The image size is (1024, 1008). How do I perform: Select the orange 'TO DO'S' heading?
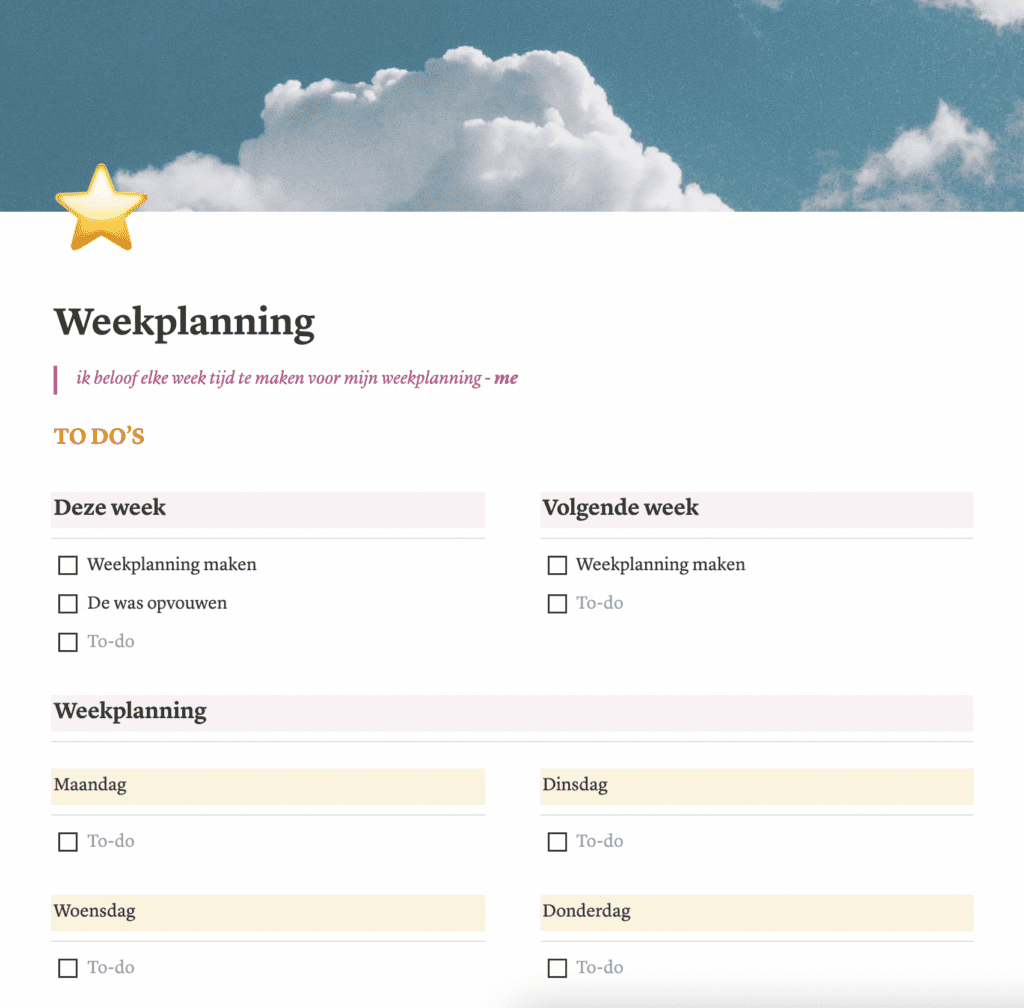tap(99, 437)
